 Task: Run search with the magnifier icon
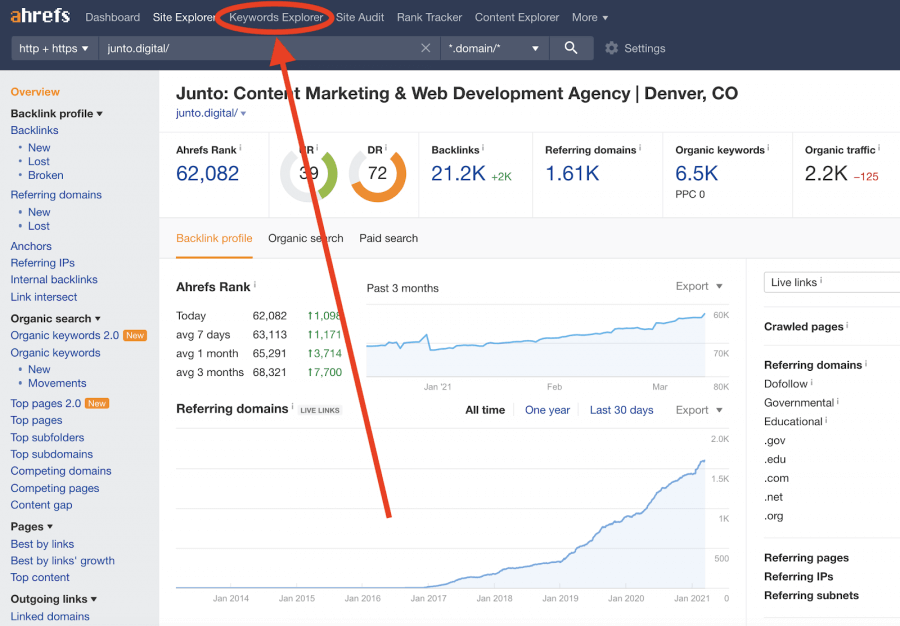point(571,47)
